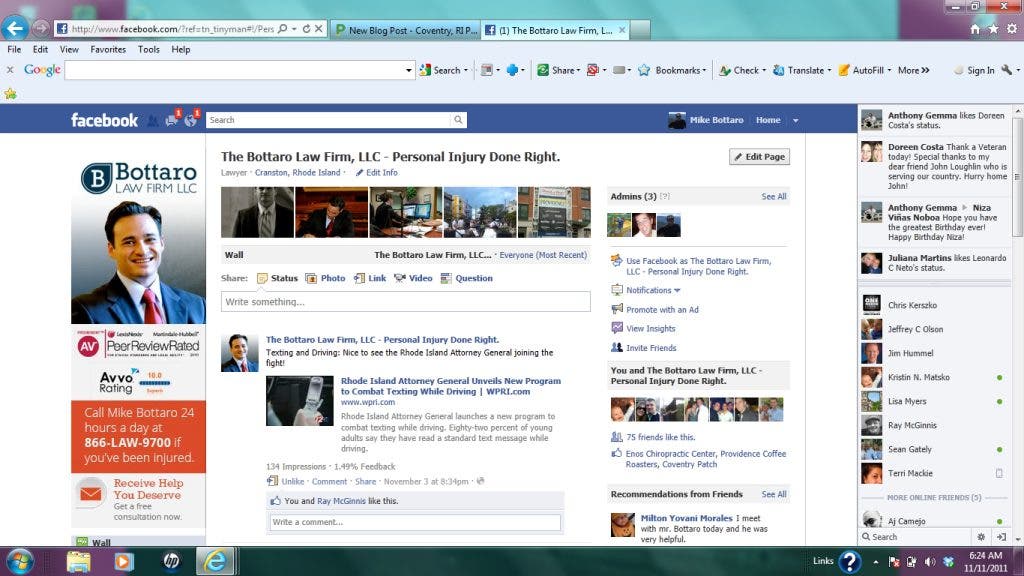This screenshot has height=576, width=1024.
Task: Open Internet Explorer from taskbar
Action: (215, 561)
